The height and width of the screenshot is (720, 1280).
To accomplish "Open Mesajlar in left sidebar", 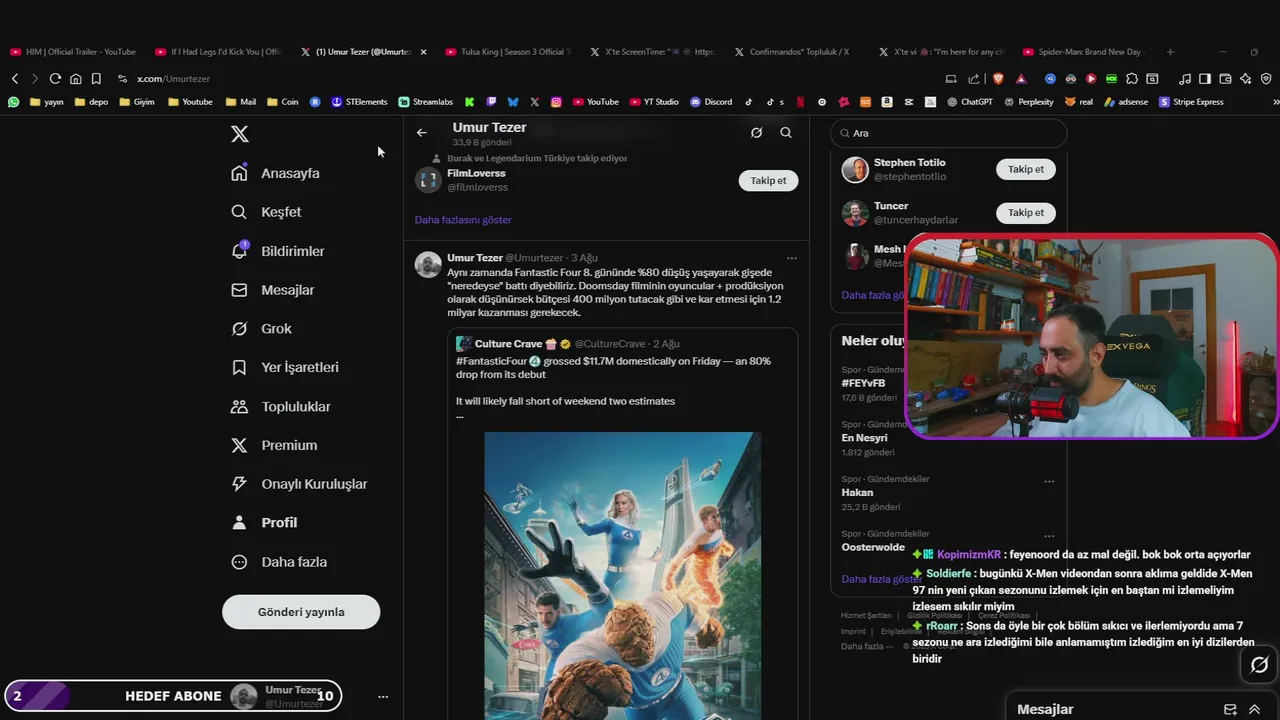I will click(x=272, y=290).
